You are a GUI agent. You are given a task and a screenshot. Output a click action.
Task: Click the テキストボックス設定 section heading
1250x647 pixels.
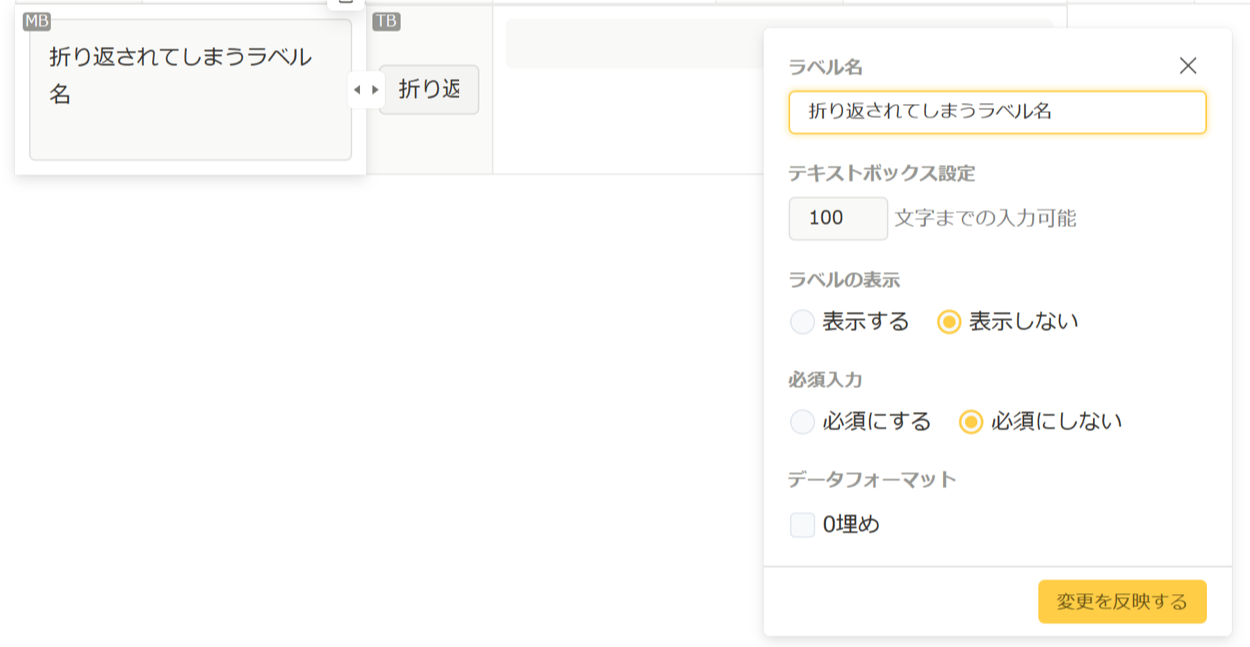coord(881,173)
